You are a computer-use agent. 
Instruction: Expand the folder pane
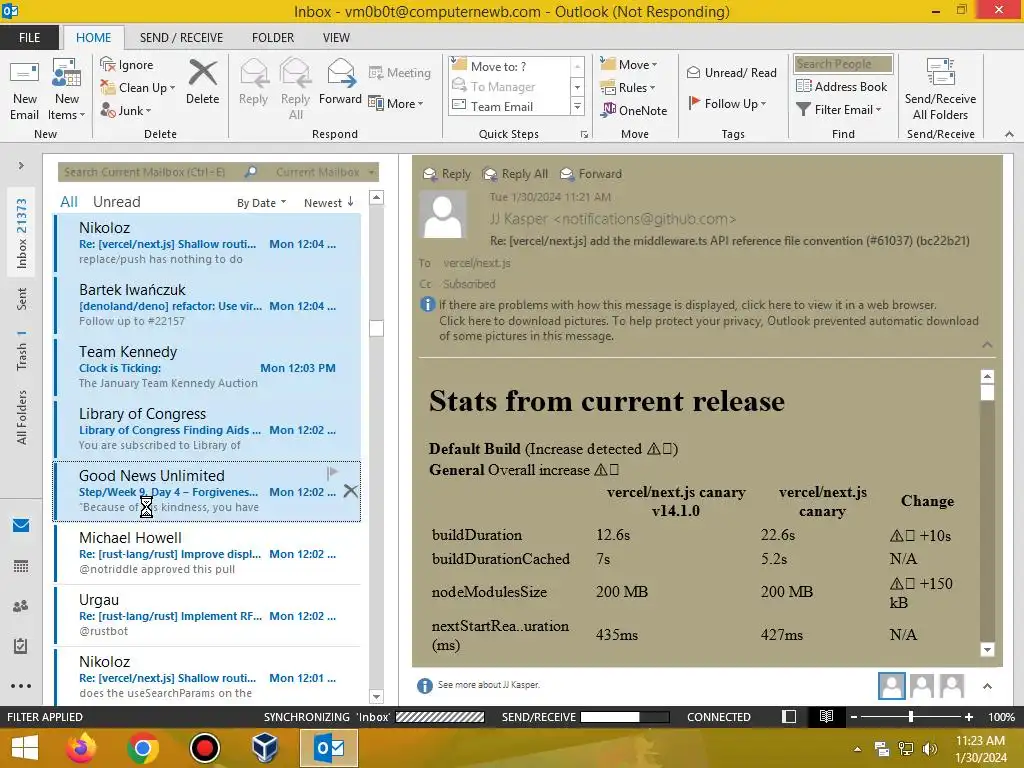click(x=21, y=165)
